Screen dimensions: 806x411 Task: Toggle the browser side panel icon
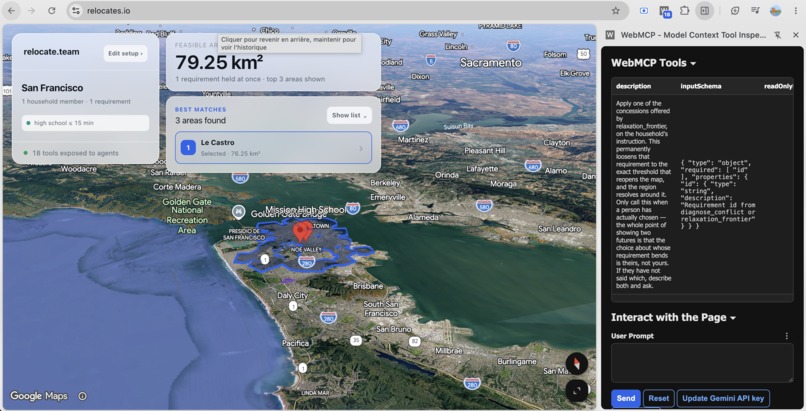[705, 11]
